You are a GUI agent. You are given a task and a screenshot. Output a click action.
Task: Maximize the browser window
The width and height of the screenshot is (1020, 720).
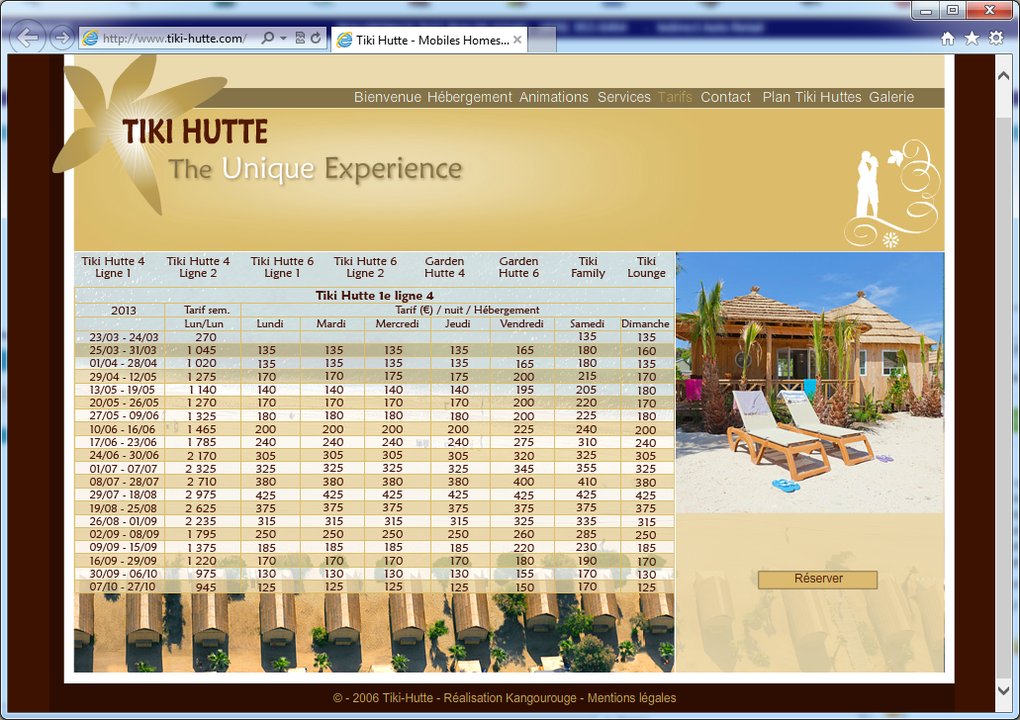click(x=952, y=10)
